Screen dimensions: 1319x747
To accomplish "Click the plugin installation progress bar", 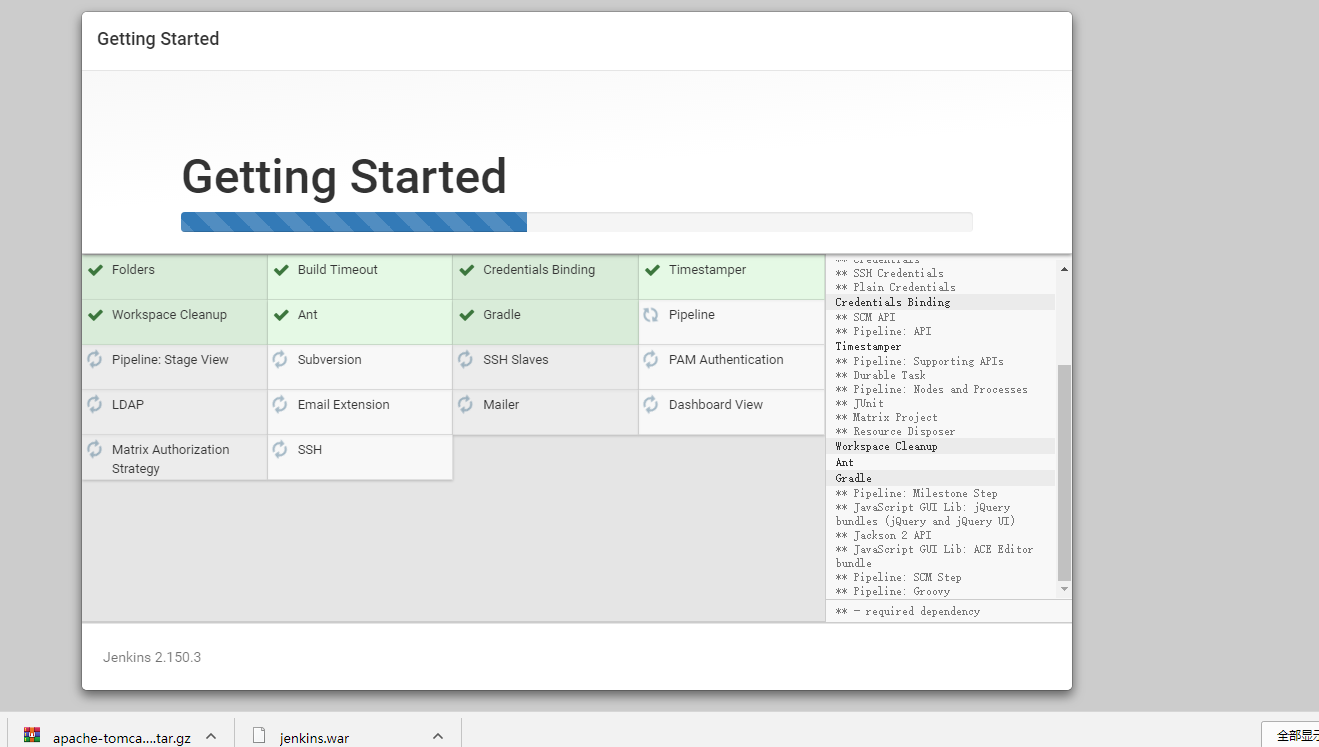I will (577, 222).
